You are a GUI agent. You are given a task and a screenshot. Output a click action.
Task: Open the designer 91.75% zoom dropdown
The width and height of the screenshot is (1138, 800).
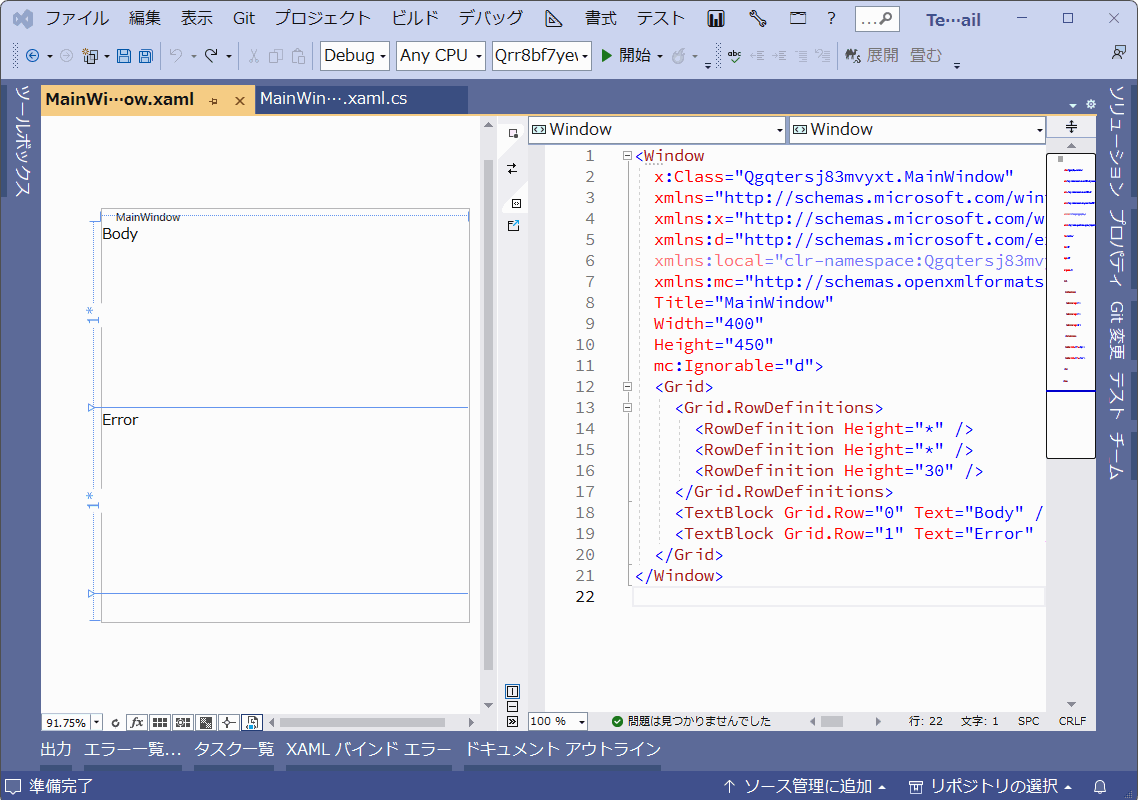click(x=96, y=722)
